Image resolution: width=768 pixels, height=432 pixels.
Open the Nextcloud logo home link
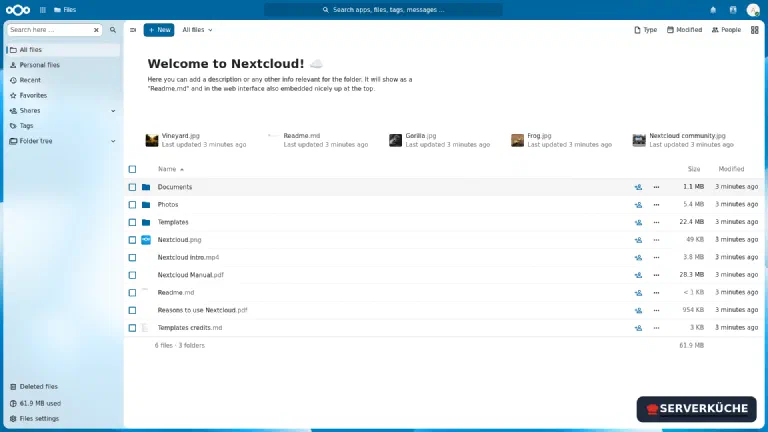pyautogui.click(x=18, y=10)
